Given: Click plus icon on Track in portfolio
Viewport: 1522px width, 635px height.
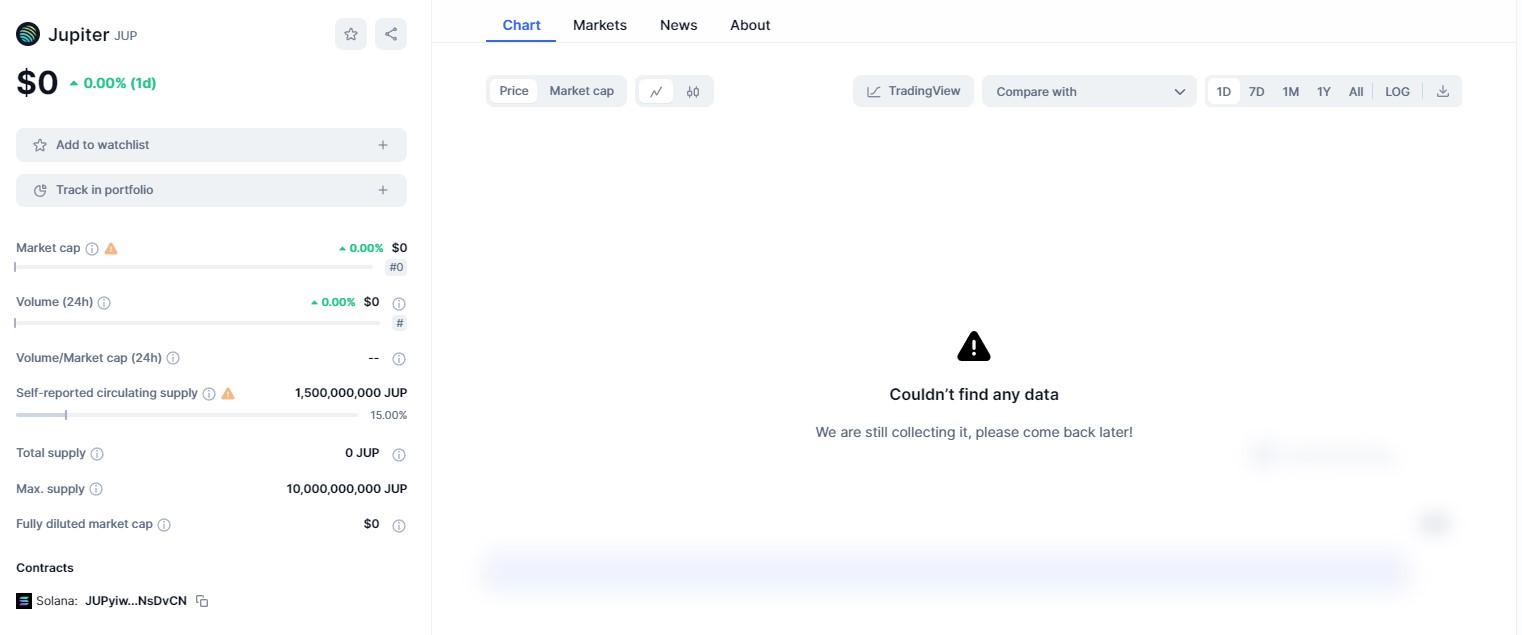Looking at the screenshot, I should 383,190.
